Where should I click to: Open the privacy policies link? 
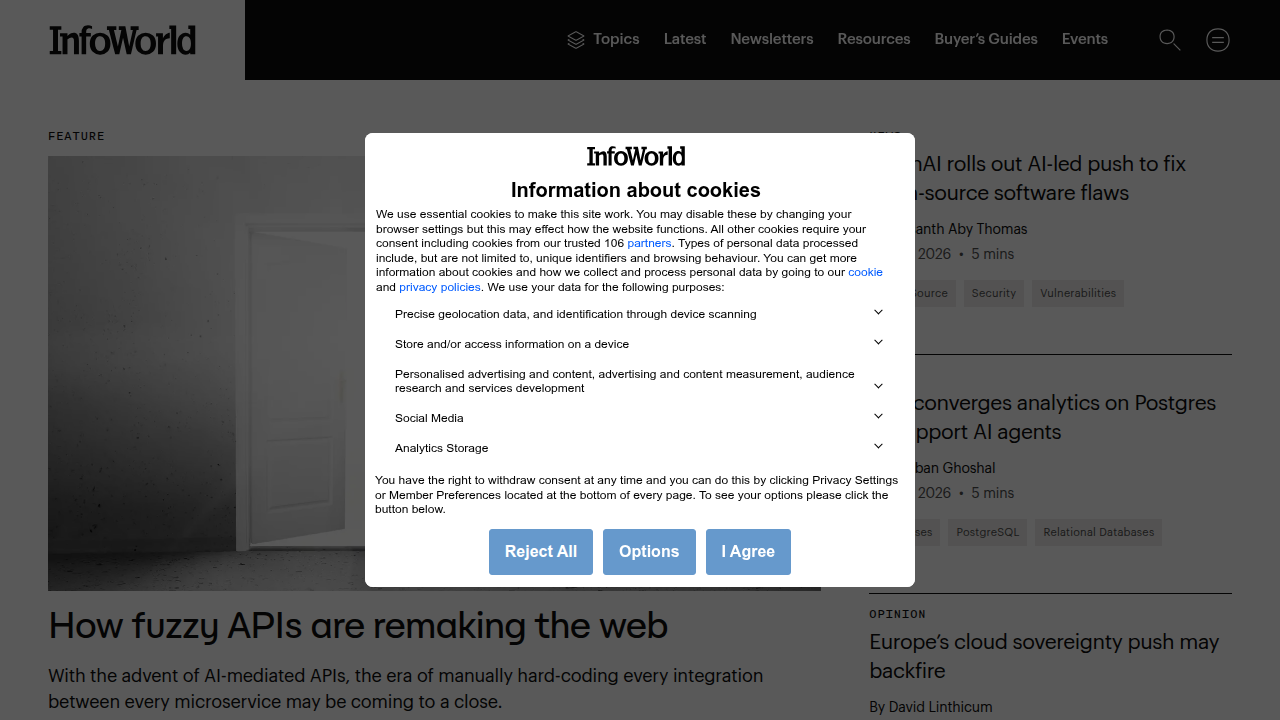pos(440,287)
